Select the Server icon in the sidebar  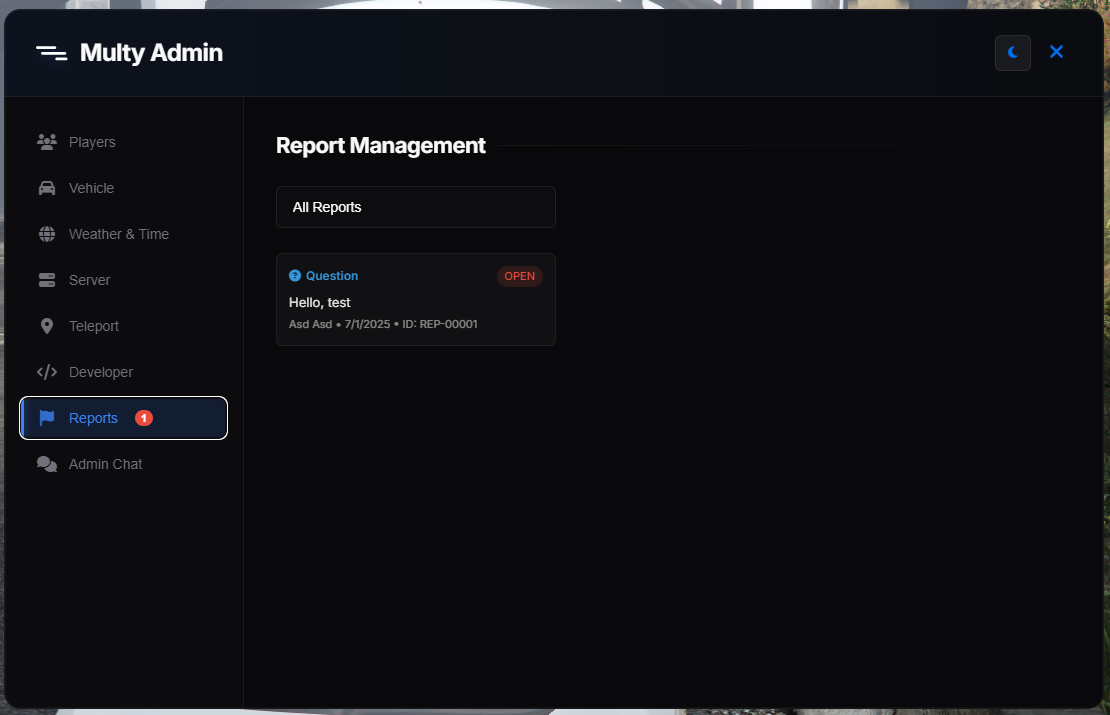(x=47, y=280)
